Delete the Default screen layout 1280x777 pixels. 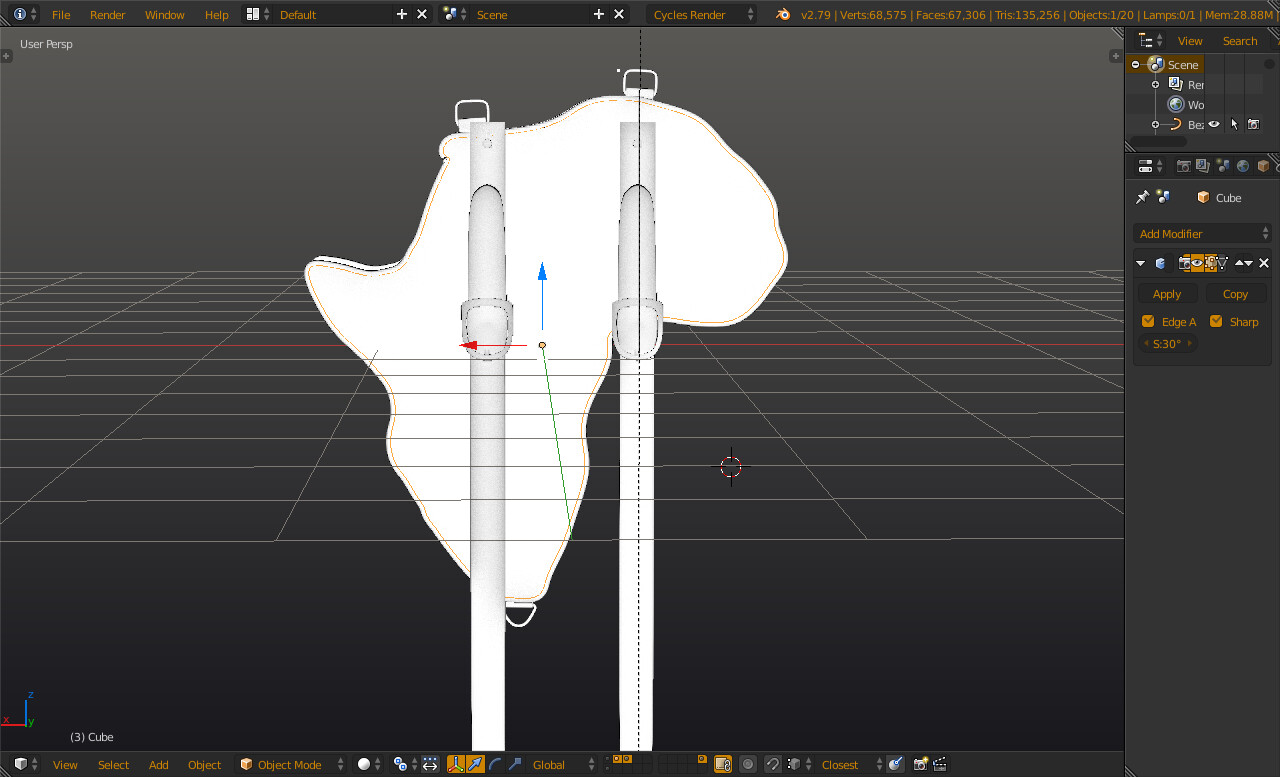click(x=422, y=14)
